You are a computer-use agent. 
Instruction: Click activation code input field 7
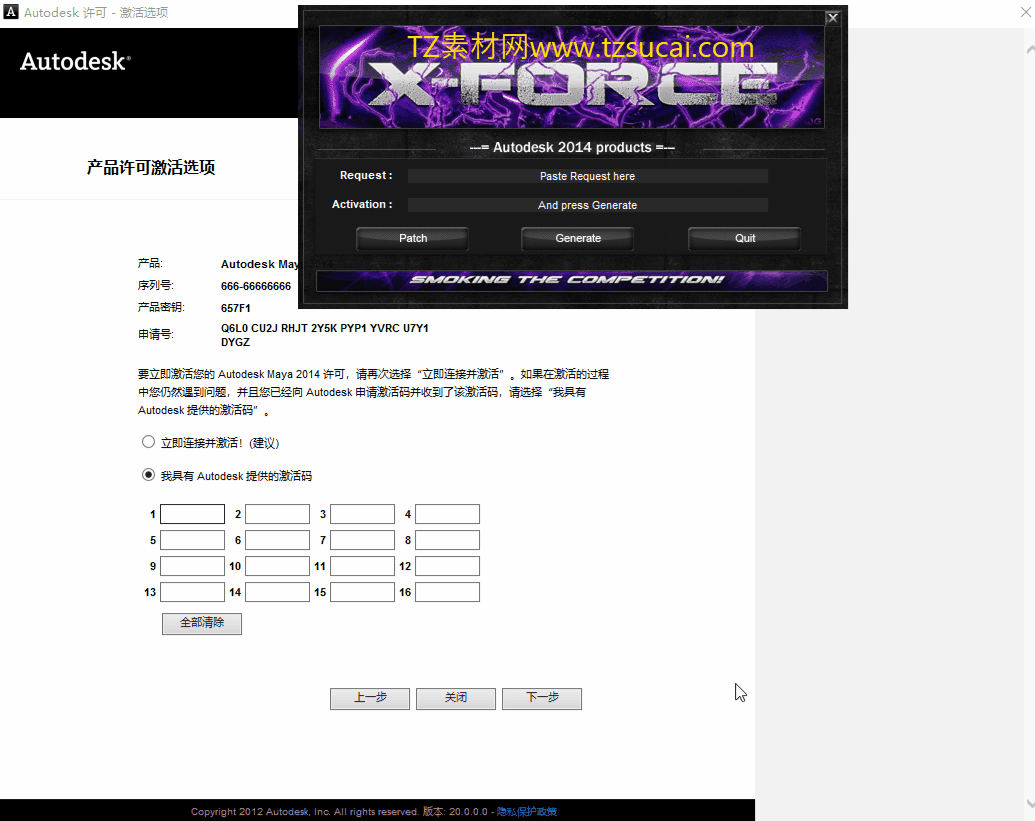point(362,540)
